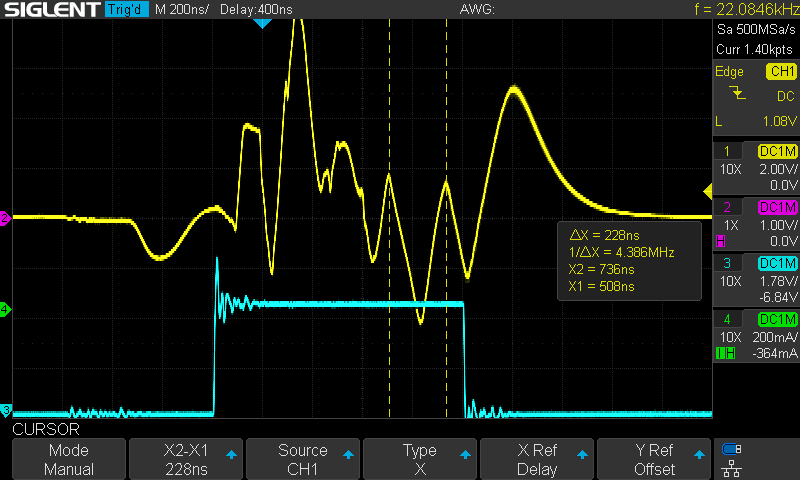Open channel 2 DC1M settings box

click(777, 207)
